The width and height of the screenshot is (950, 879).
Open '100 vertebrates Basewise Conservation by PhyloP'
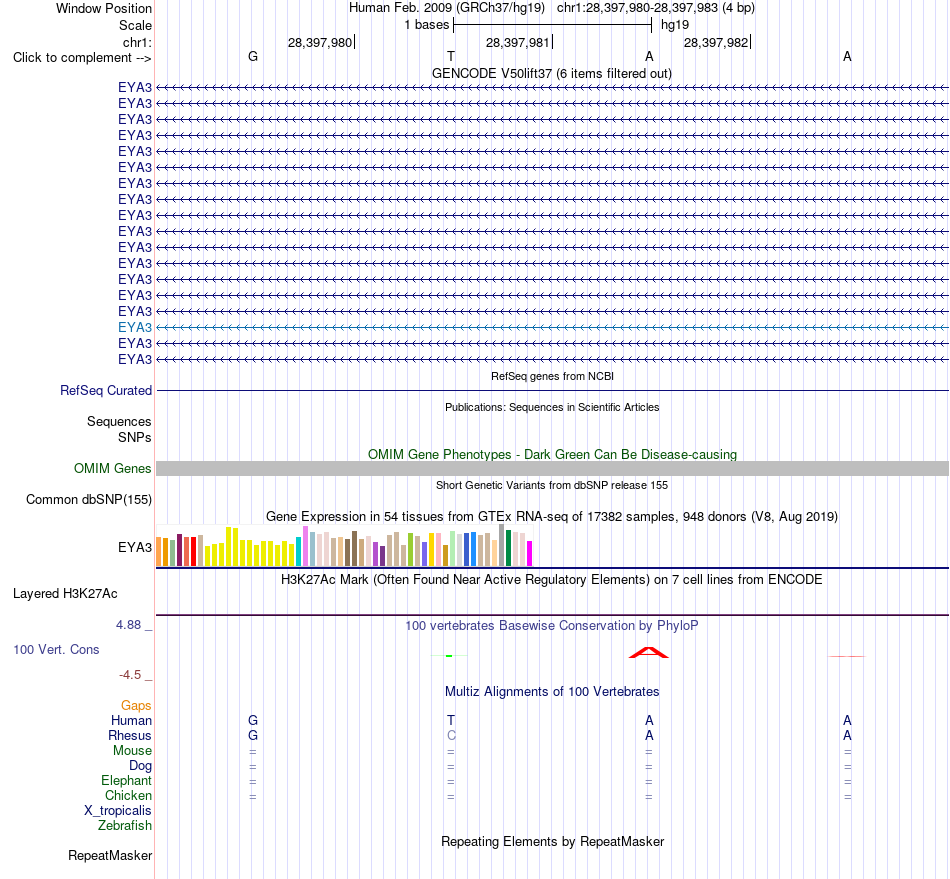pos(552,626)
